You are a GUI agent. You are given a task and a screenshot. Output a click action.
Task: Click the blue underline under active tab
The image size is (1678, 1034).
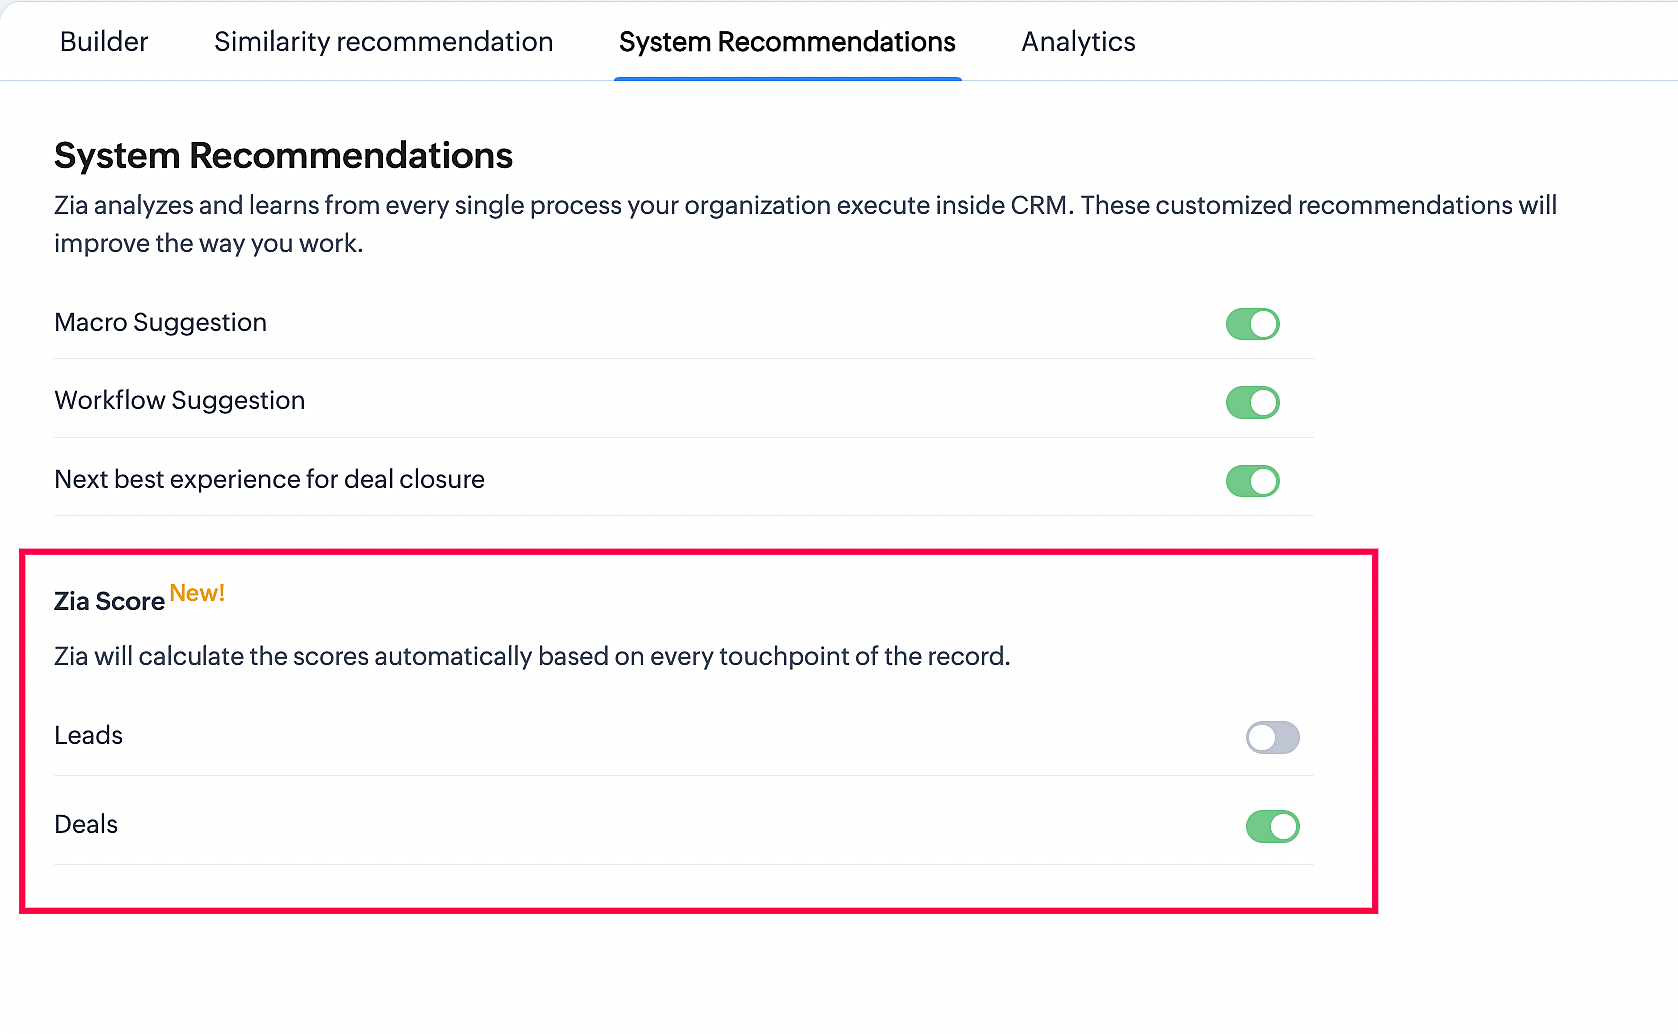tap(787, 78)
